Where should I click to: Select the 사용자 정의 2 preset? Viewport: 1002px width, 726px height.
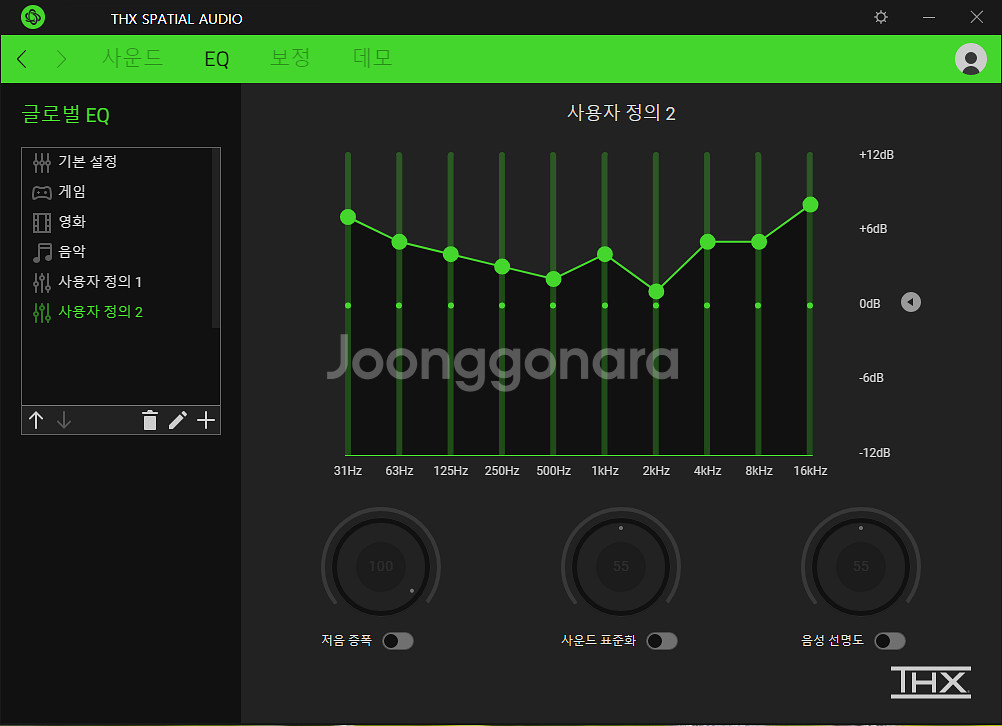118,312
